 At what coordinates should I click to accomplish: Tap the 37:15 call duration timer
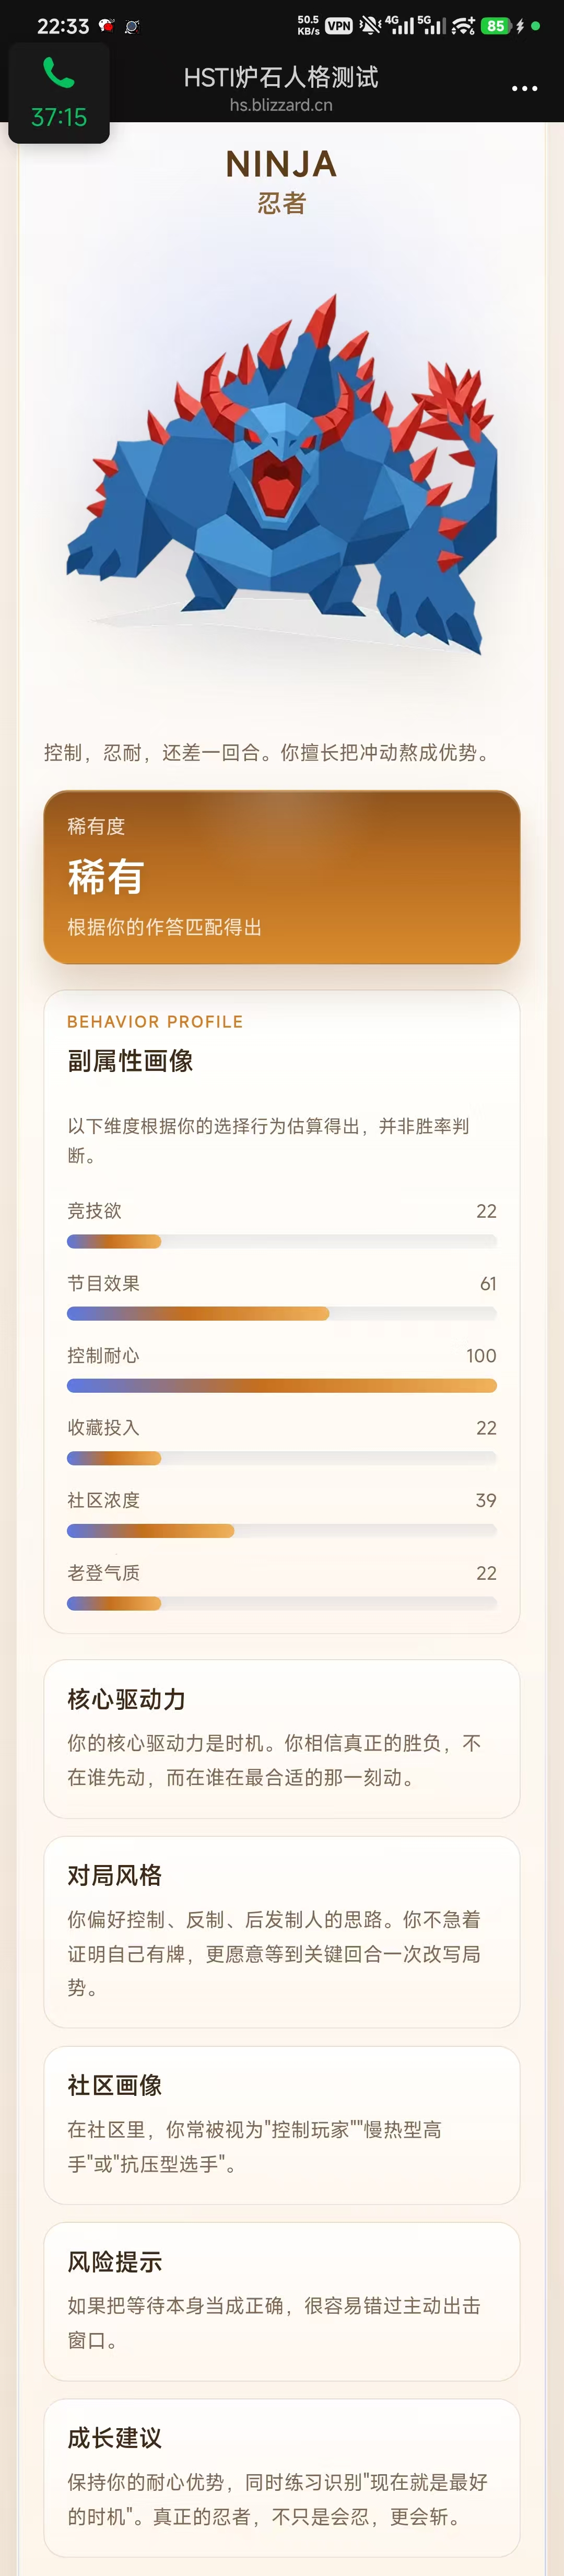(59, 117)
